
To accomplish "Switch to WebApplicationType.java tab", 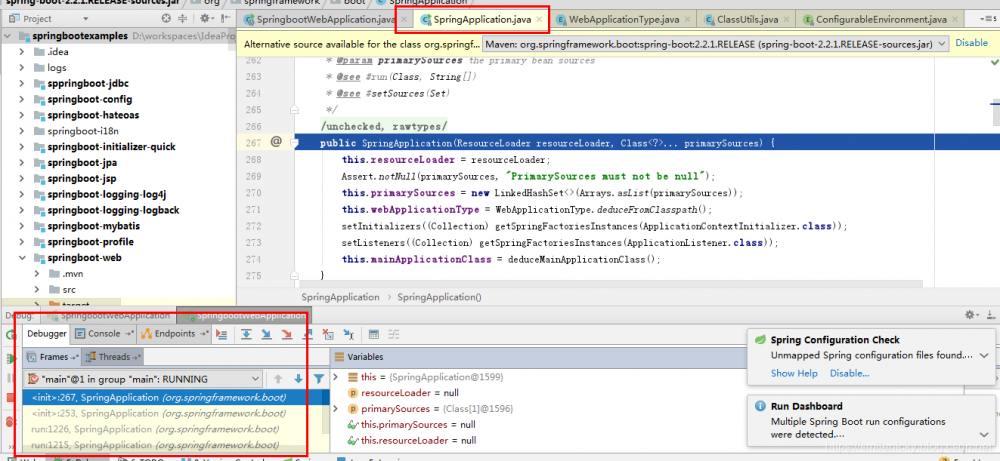I will pos(625,19).
